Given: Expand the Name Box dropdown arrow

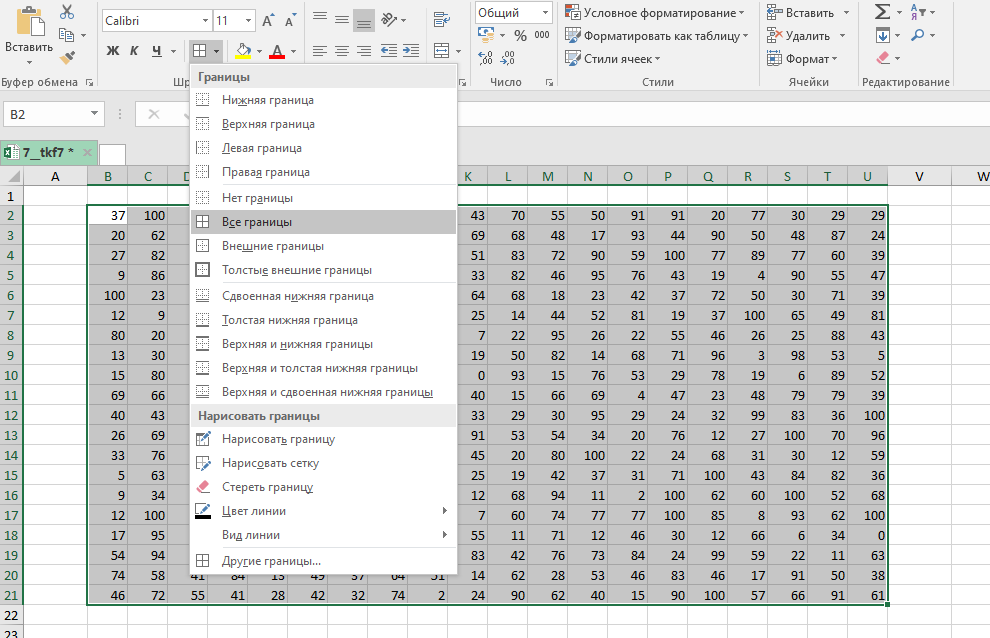Looking at the screenshot, I should (x=95, y=115).
